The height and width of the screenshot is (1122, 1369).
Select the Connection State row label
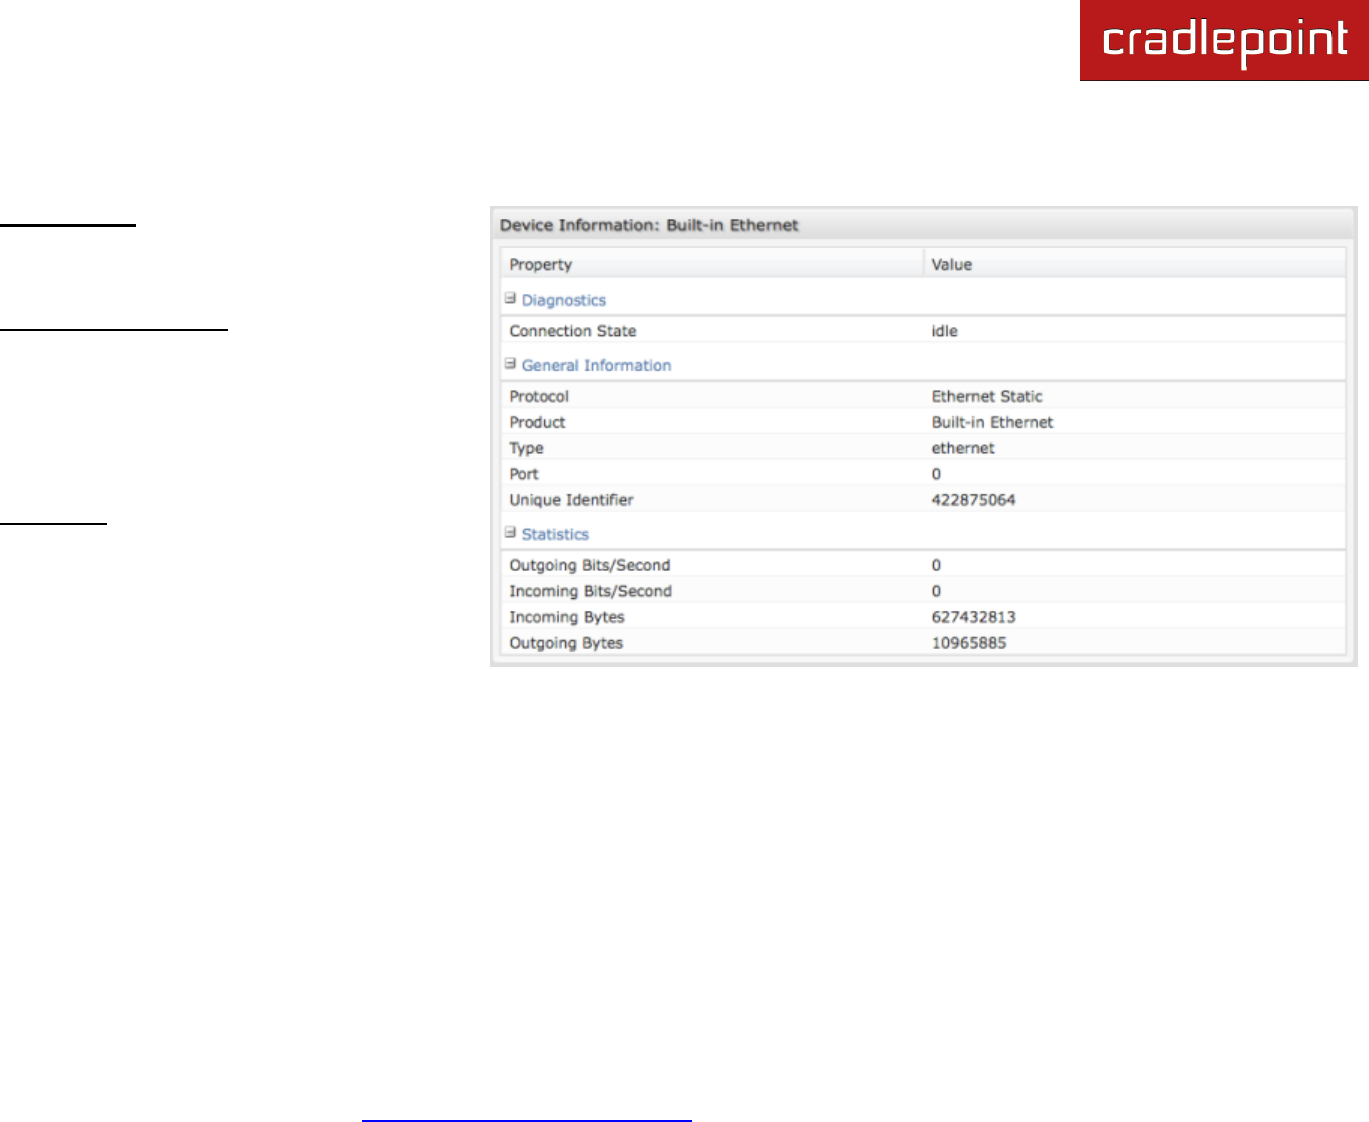[573, 331]
